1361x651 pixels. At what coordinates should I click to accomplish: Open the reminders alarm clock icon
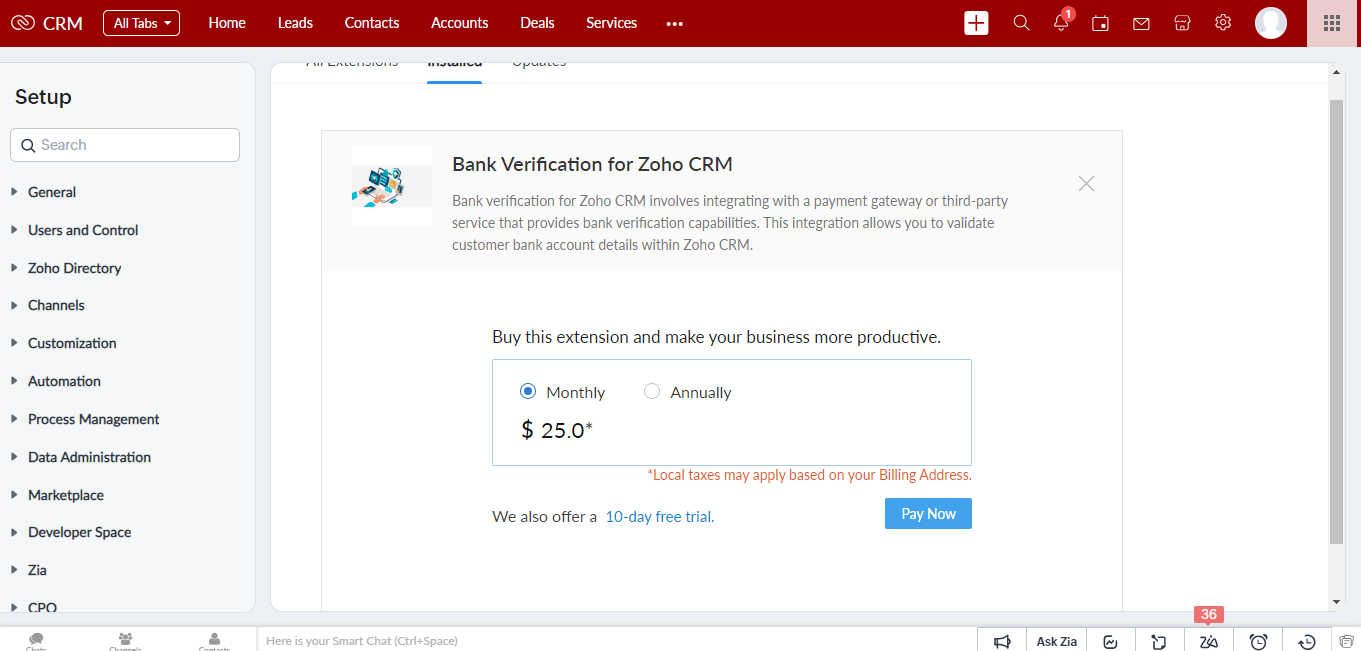pyautogui.click(x=1258, y=641)
